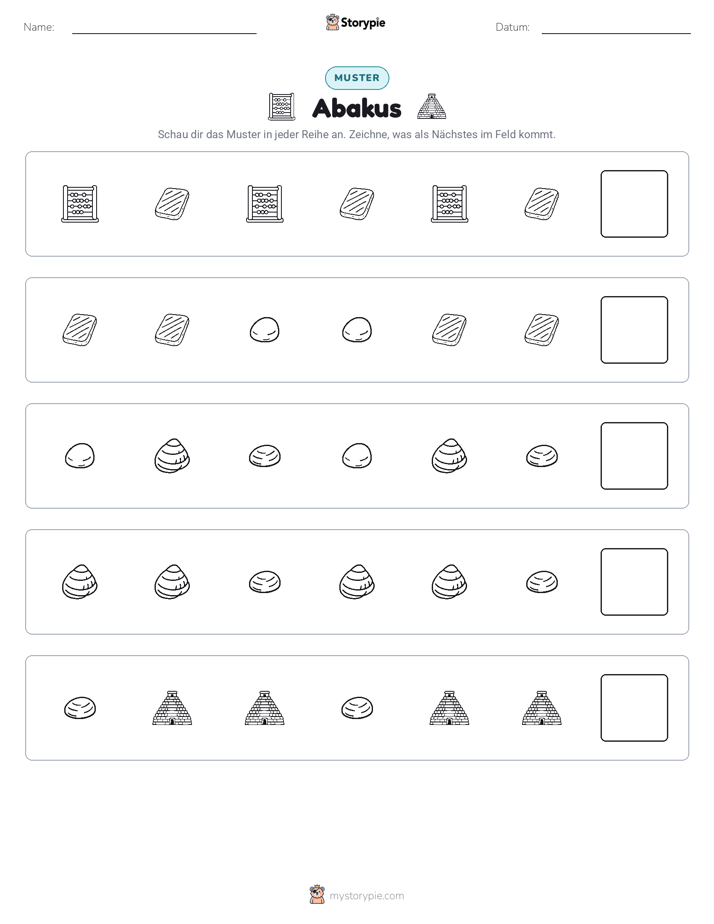Viewport: 714px width, 924px height.
Task: Click the Abakus heading text
Action: point(356,108)
